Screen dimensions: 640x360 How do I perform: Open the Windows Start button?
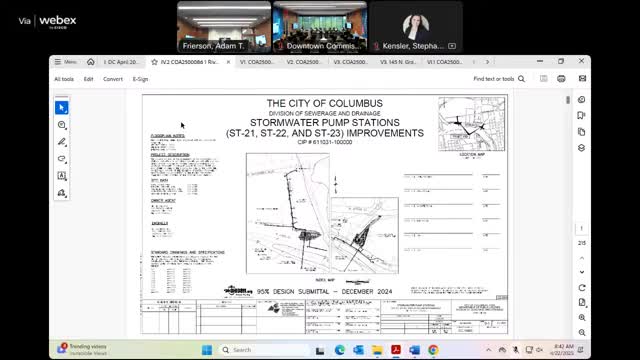[x=207, y=350]
